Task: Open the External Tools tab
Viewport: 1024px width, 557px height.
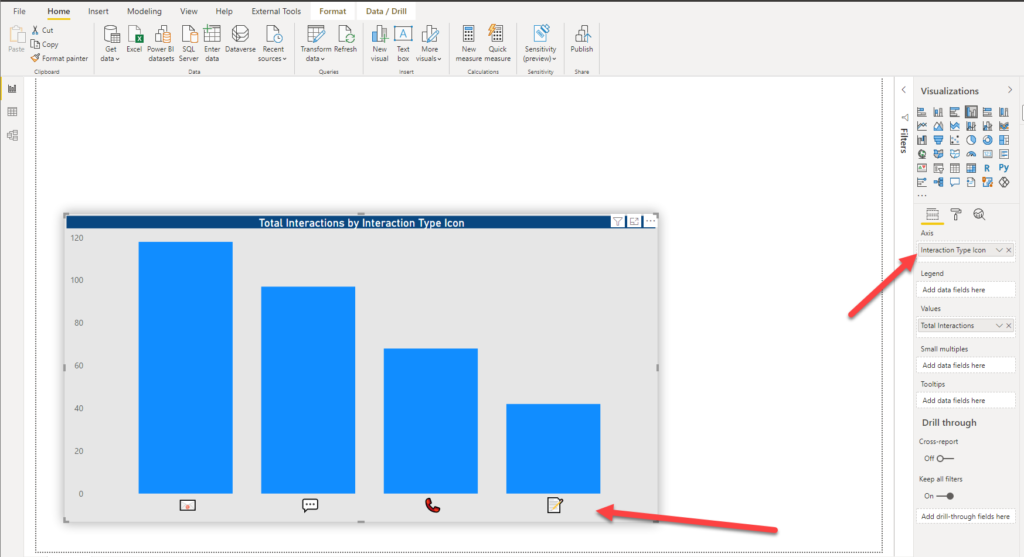Action: [276, 11]
